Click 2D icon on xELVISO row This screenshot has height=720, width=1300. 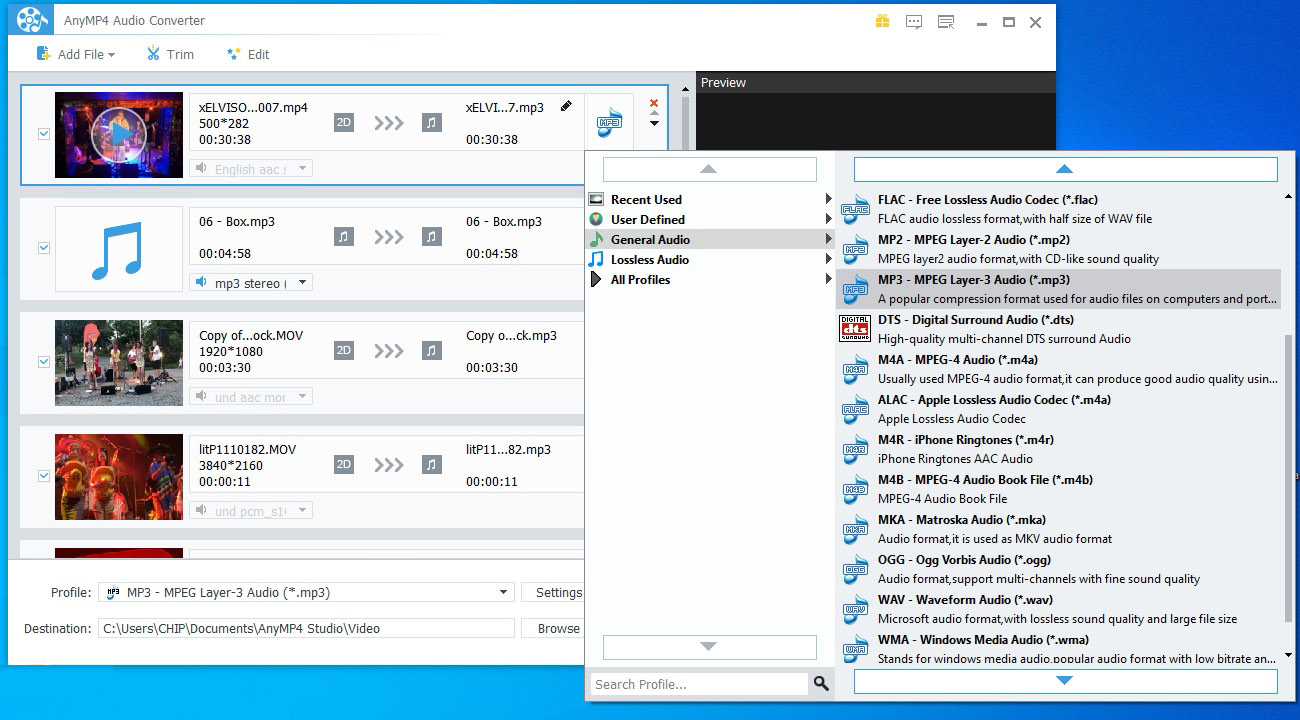point(343,123)
